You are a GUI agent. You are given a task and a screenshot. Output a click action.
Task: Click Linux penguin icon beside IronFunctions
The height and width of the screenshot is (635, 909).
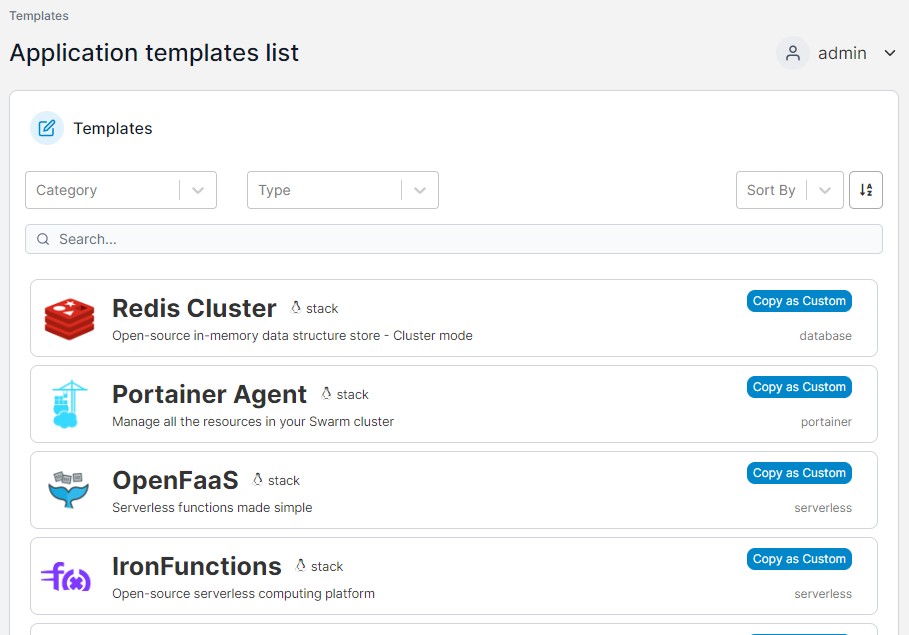coord(300,565)
